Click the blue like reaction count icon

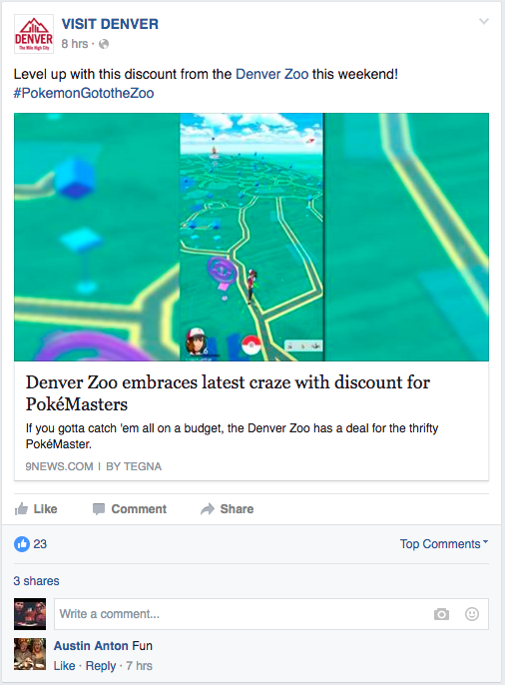point(22,544)
